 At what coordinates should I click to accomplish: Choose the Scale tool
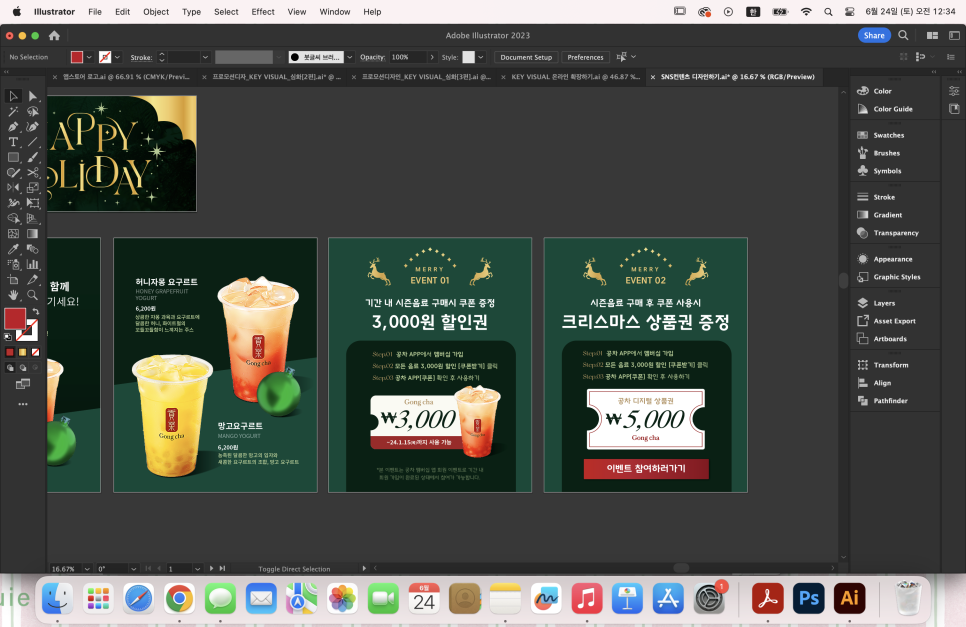33,188
